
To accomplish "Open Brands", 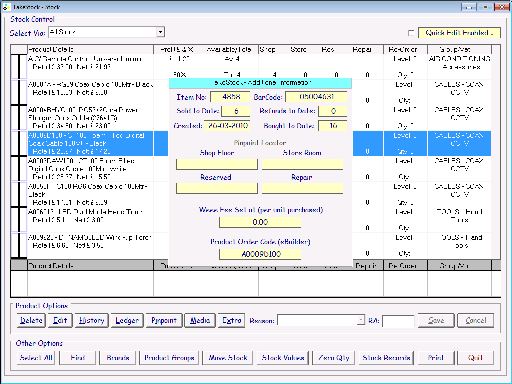I will [118, 358].
